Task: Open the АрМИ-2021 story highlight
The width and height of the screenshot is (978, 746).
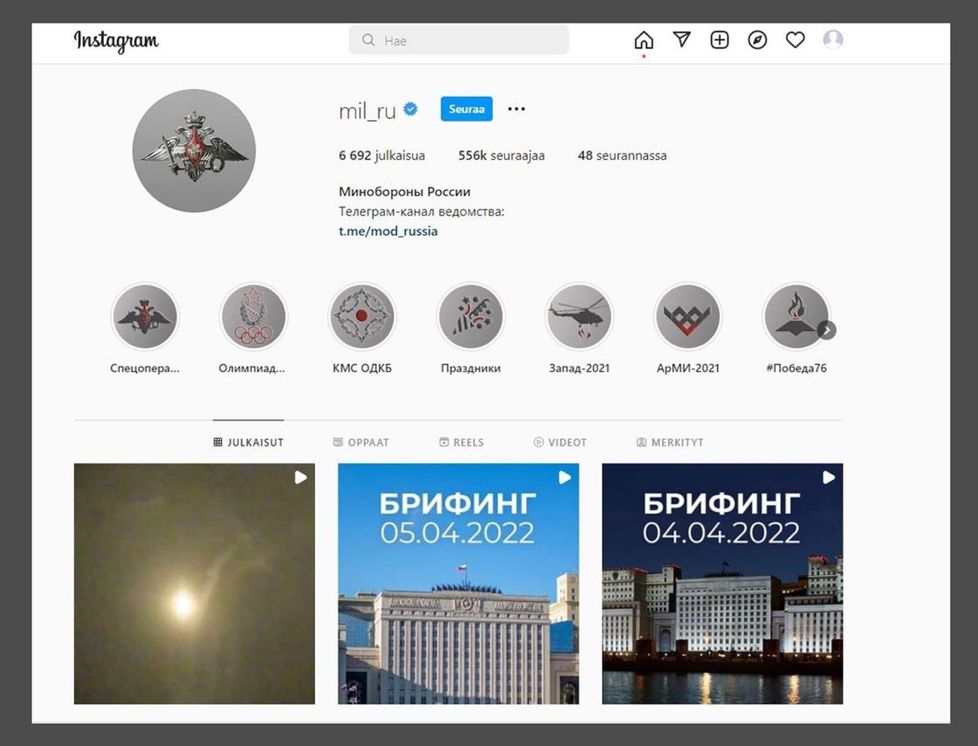Action: tap(687, 315)
